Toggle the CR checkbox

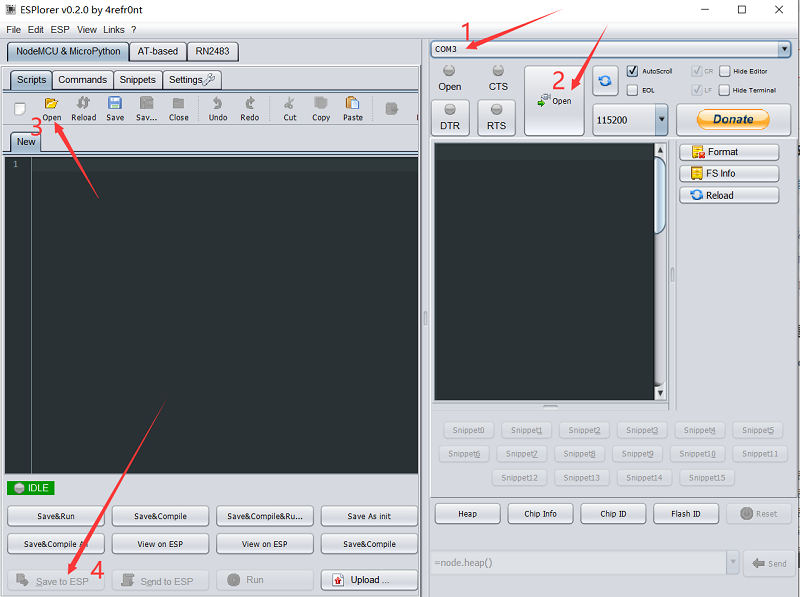(x=696, y=71)
